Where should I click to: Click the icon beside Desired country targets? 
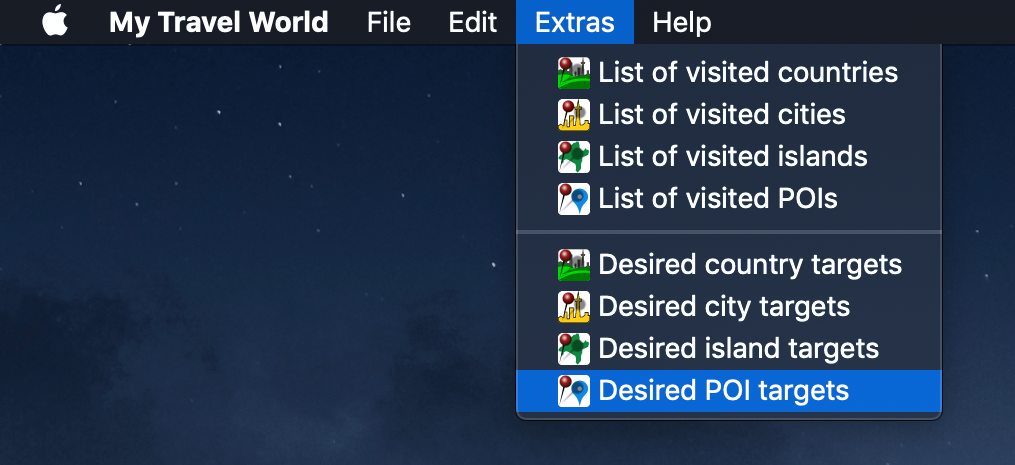[574, 264]
